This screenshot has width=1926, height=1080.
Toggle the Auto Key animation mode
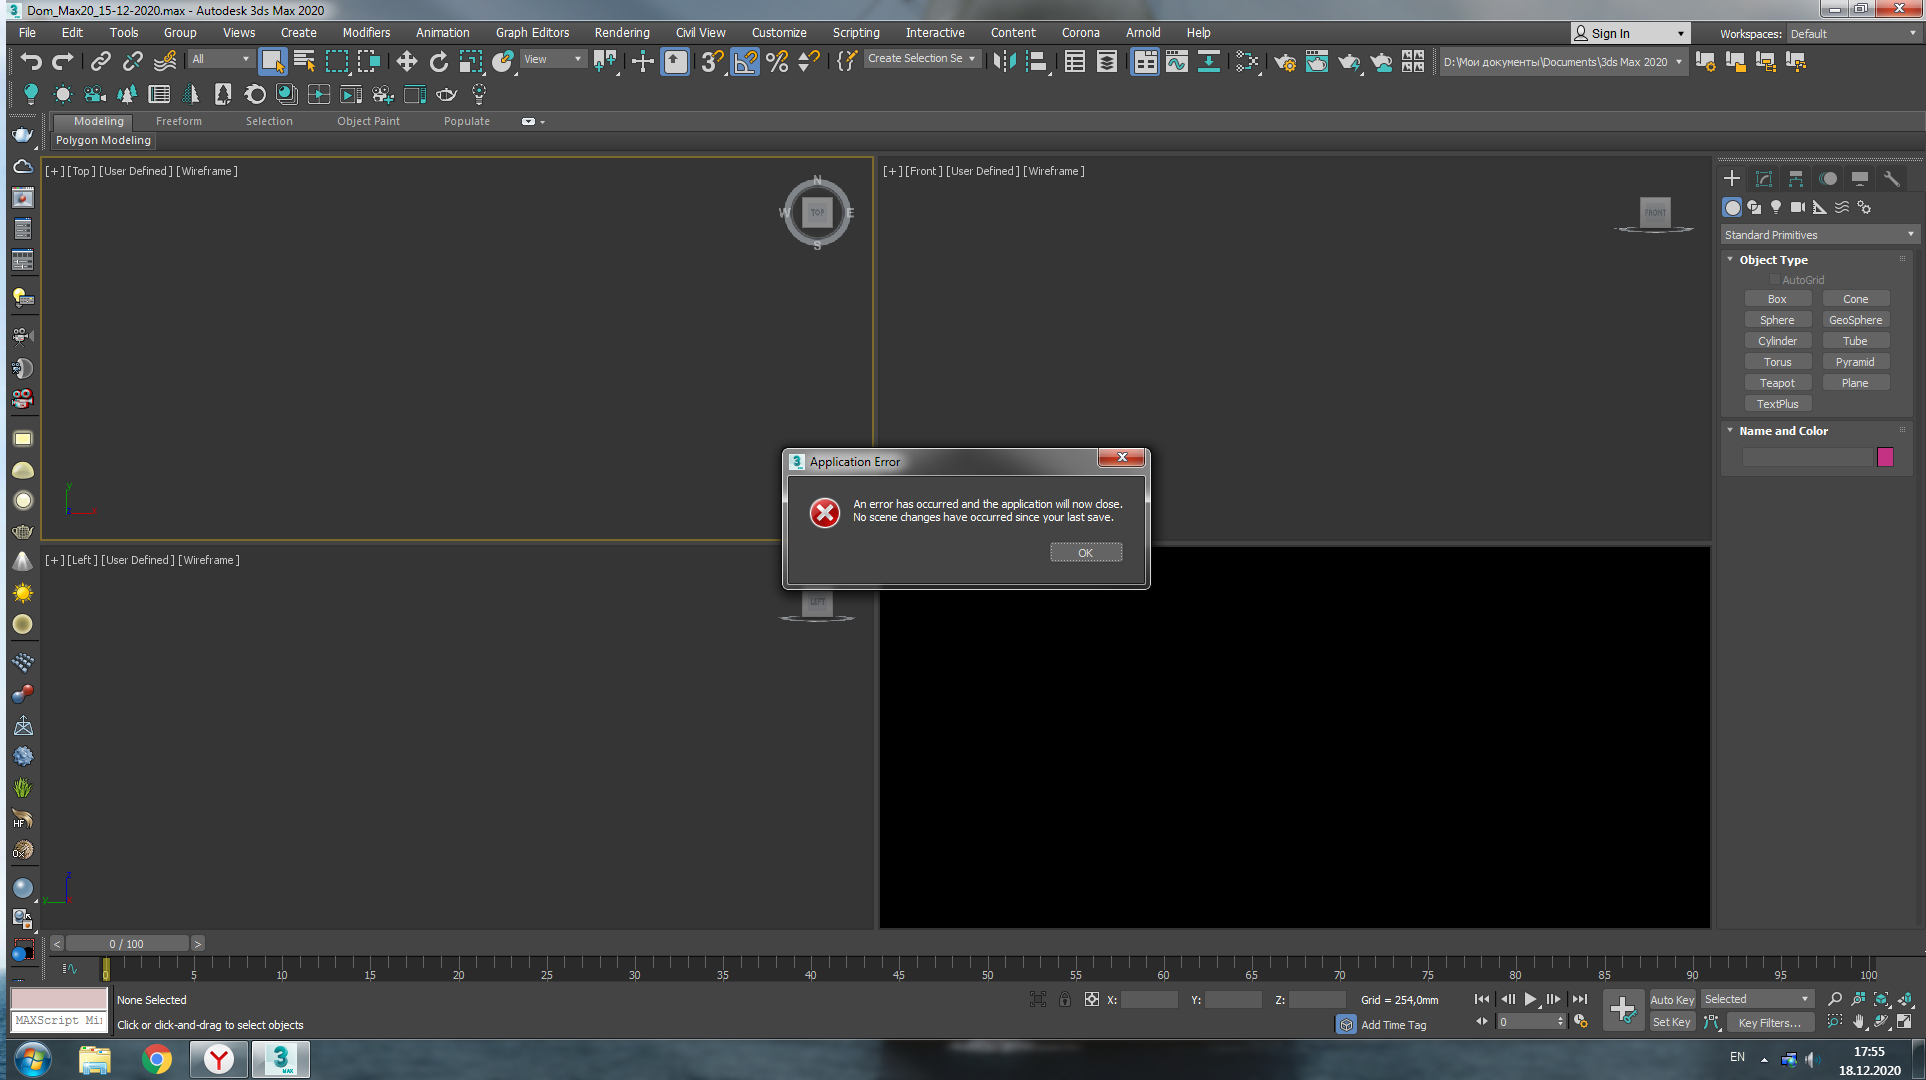tap(1672, 999)
